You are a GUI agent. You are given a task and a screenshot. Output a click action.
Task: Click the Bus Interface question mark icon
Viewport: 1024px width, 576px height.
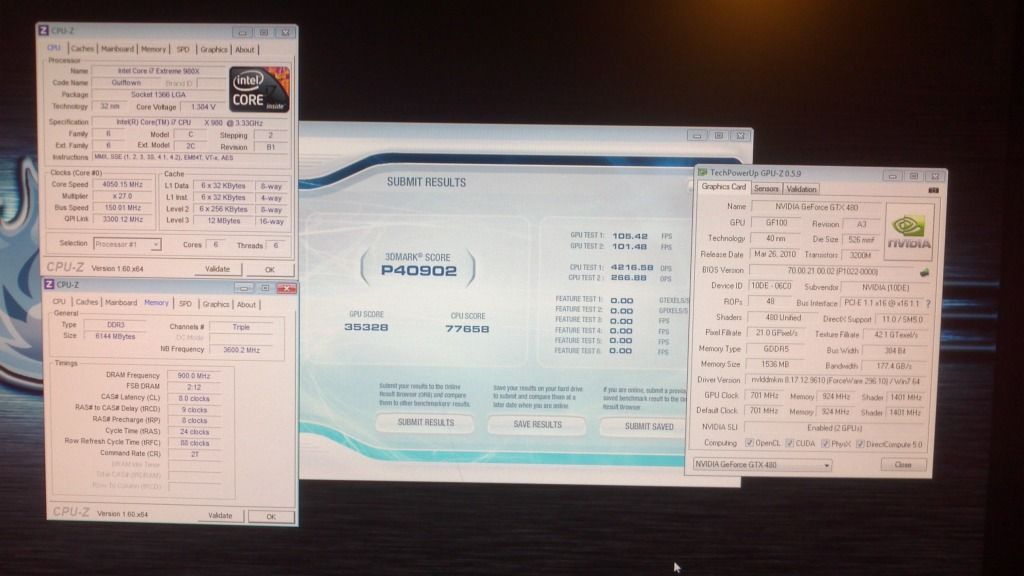click(927, 303)
